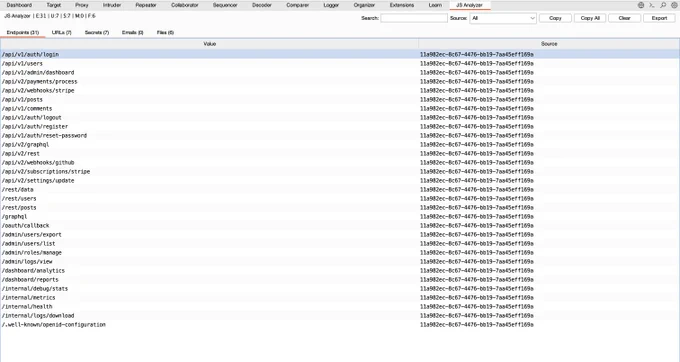Image resolution: width=680 pixels, height=362 pixels.
Task: Switch to the Collaborator tab
Action: pos(185,5)
